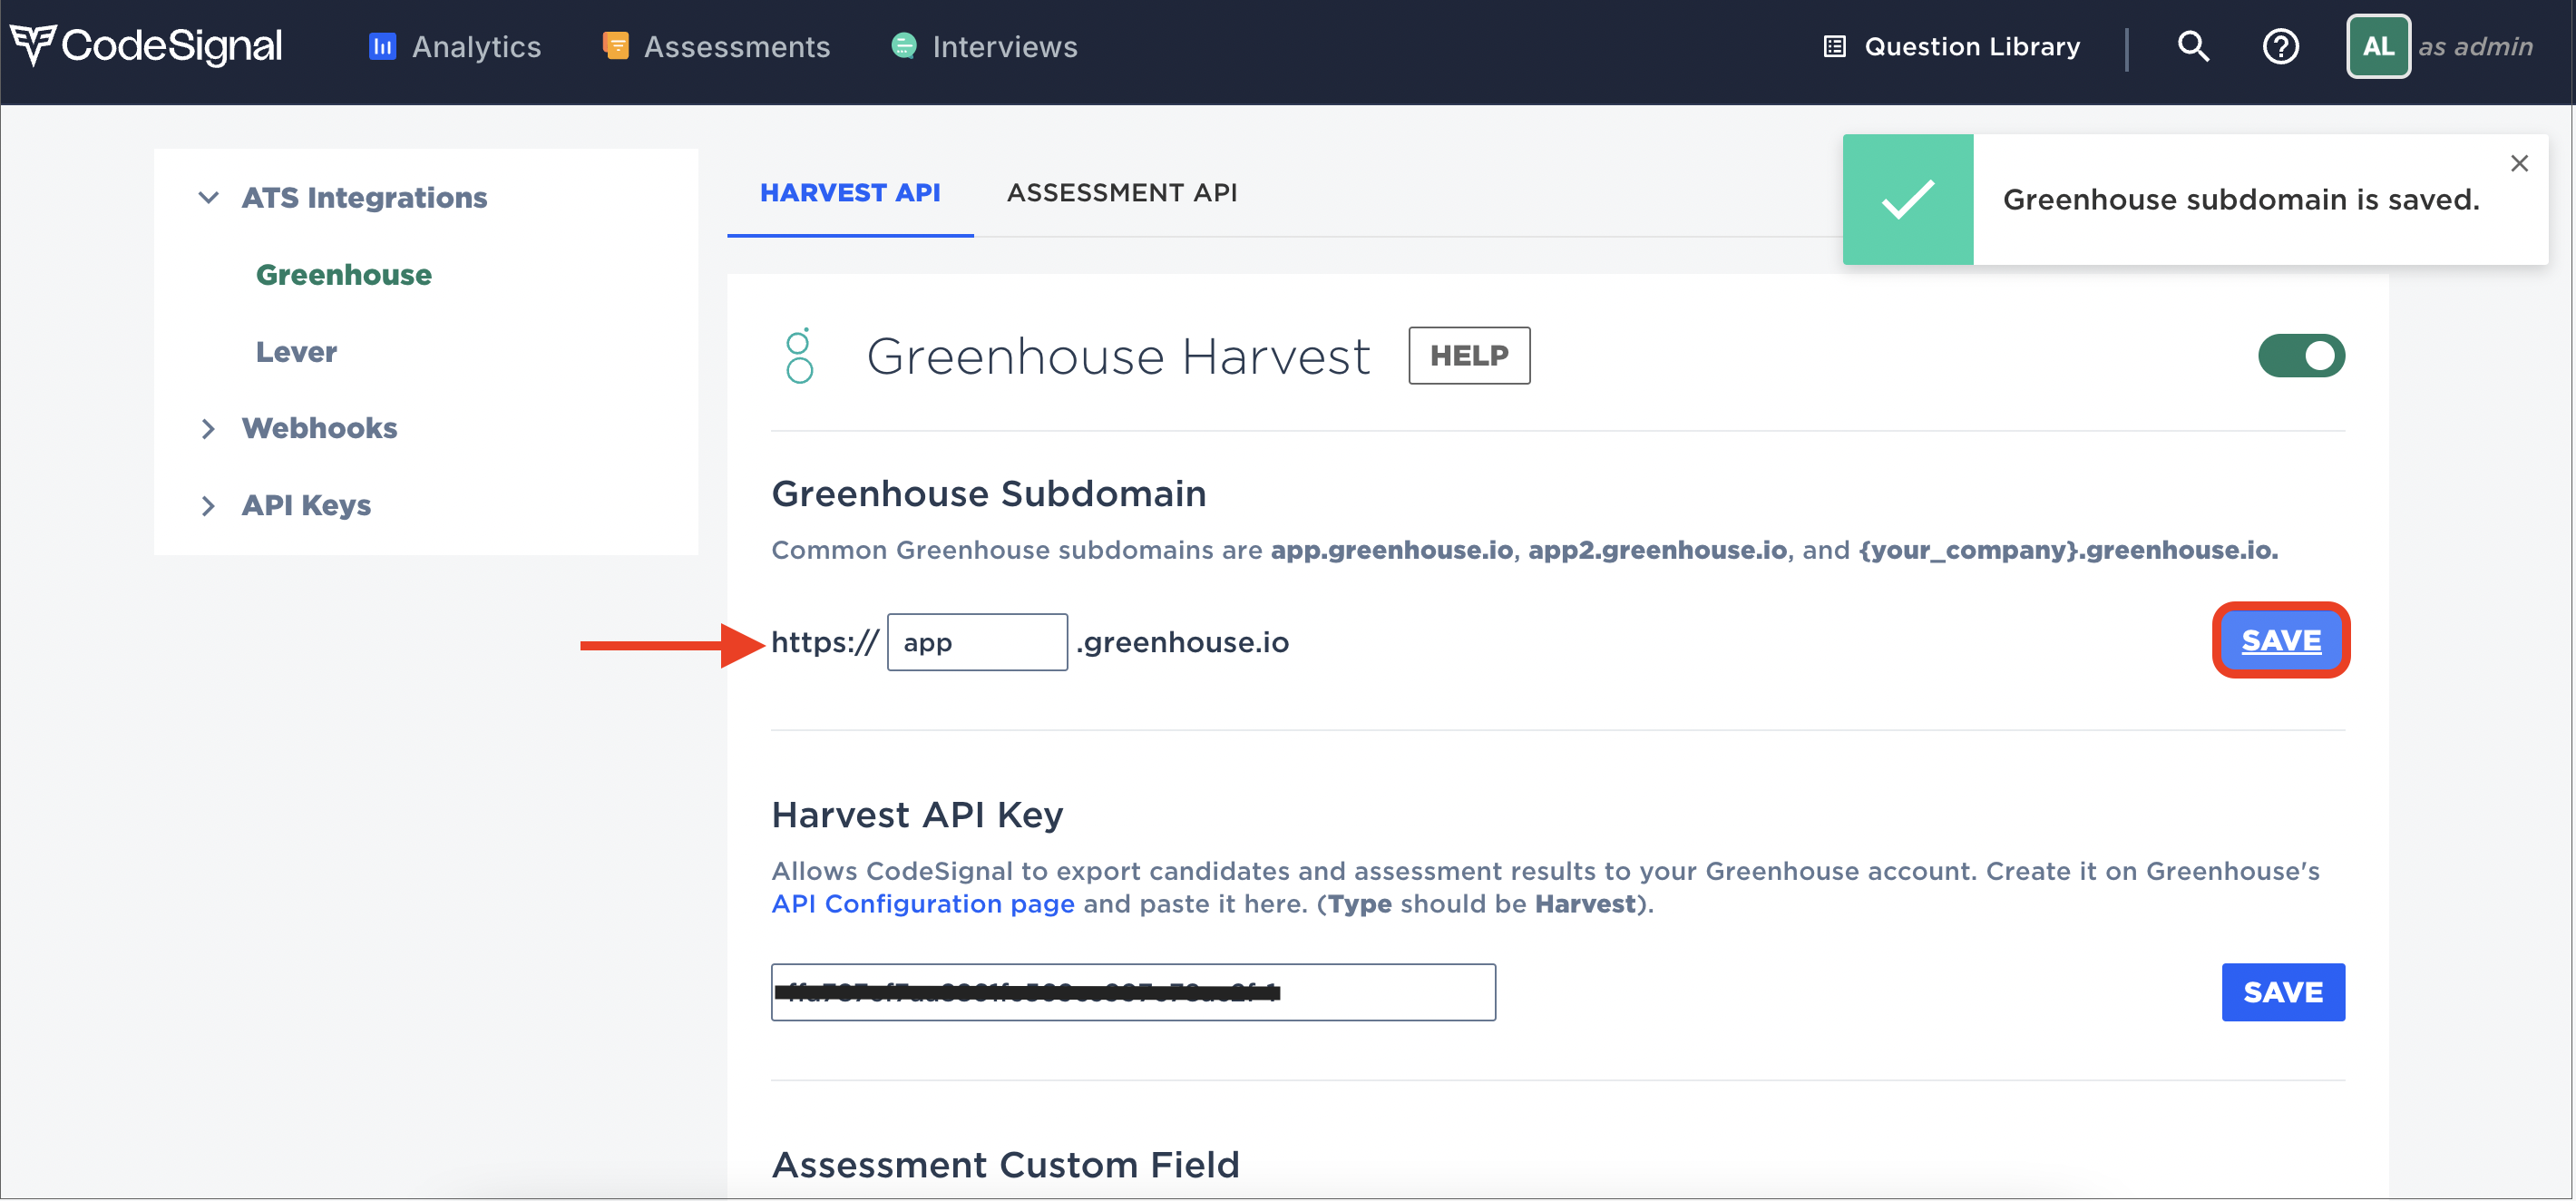Screen dimensions: 2576x1201
Task: Expand the API Keys section
Action: click(x=208, y=506)
